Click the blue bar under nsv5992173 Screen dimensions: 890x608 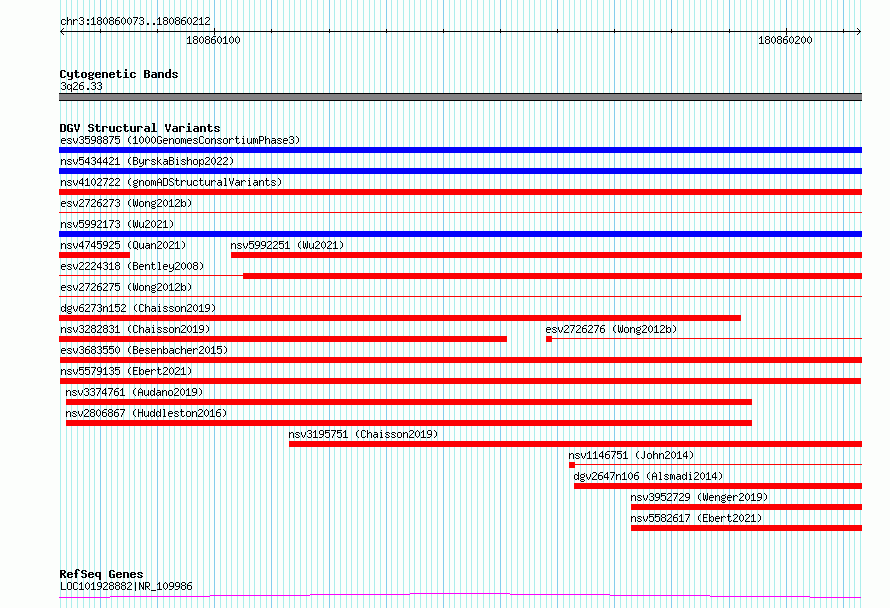[x=460, y=234]
